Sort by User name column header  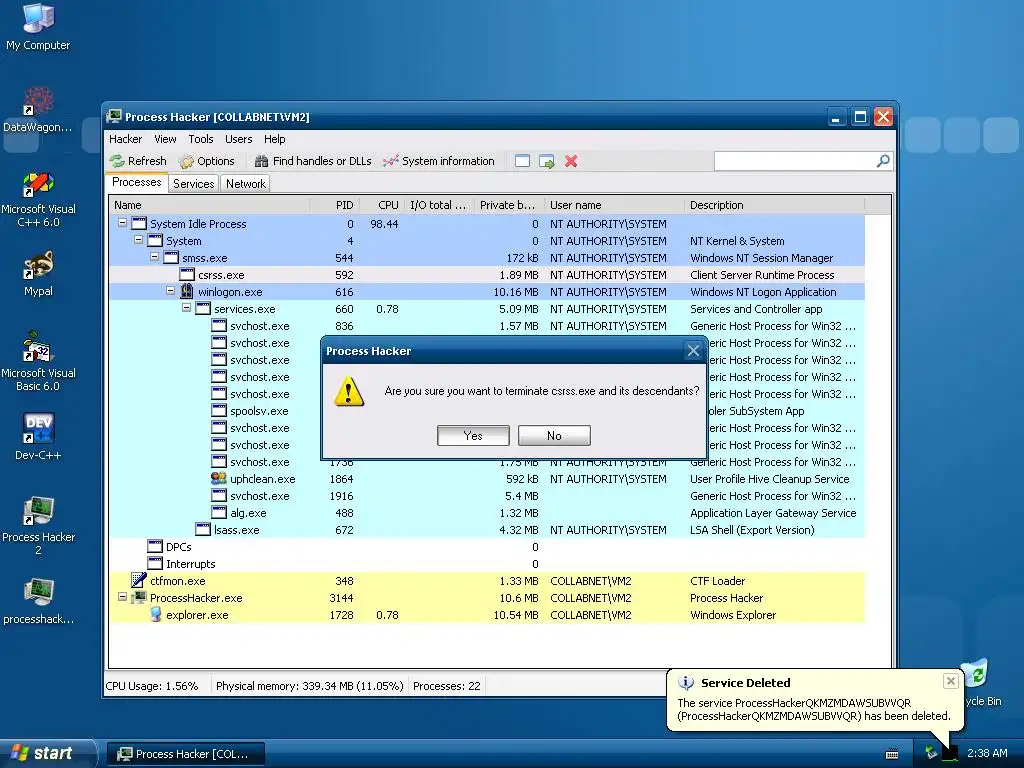click(615, 205)
